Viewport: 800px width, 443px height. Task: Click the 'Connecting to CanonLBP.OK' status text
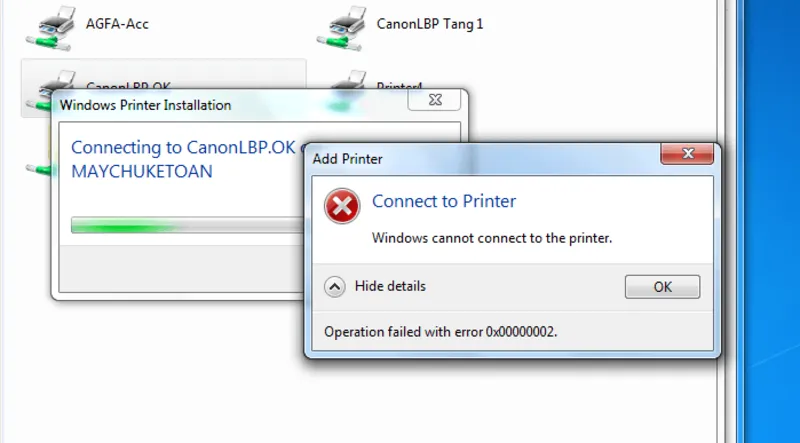point(183,147)
